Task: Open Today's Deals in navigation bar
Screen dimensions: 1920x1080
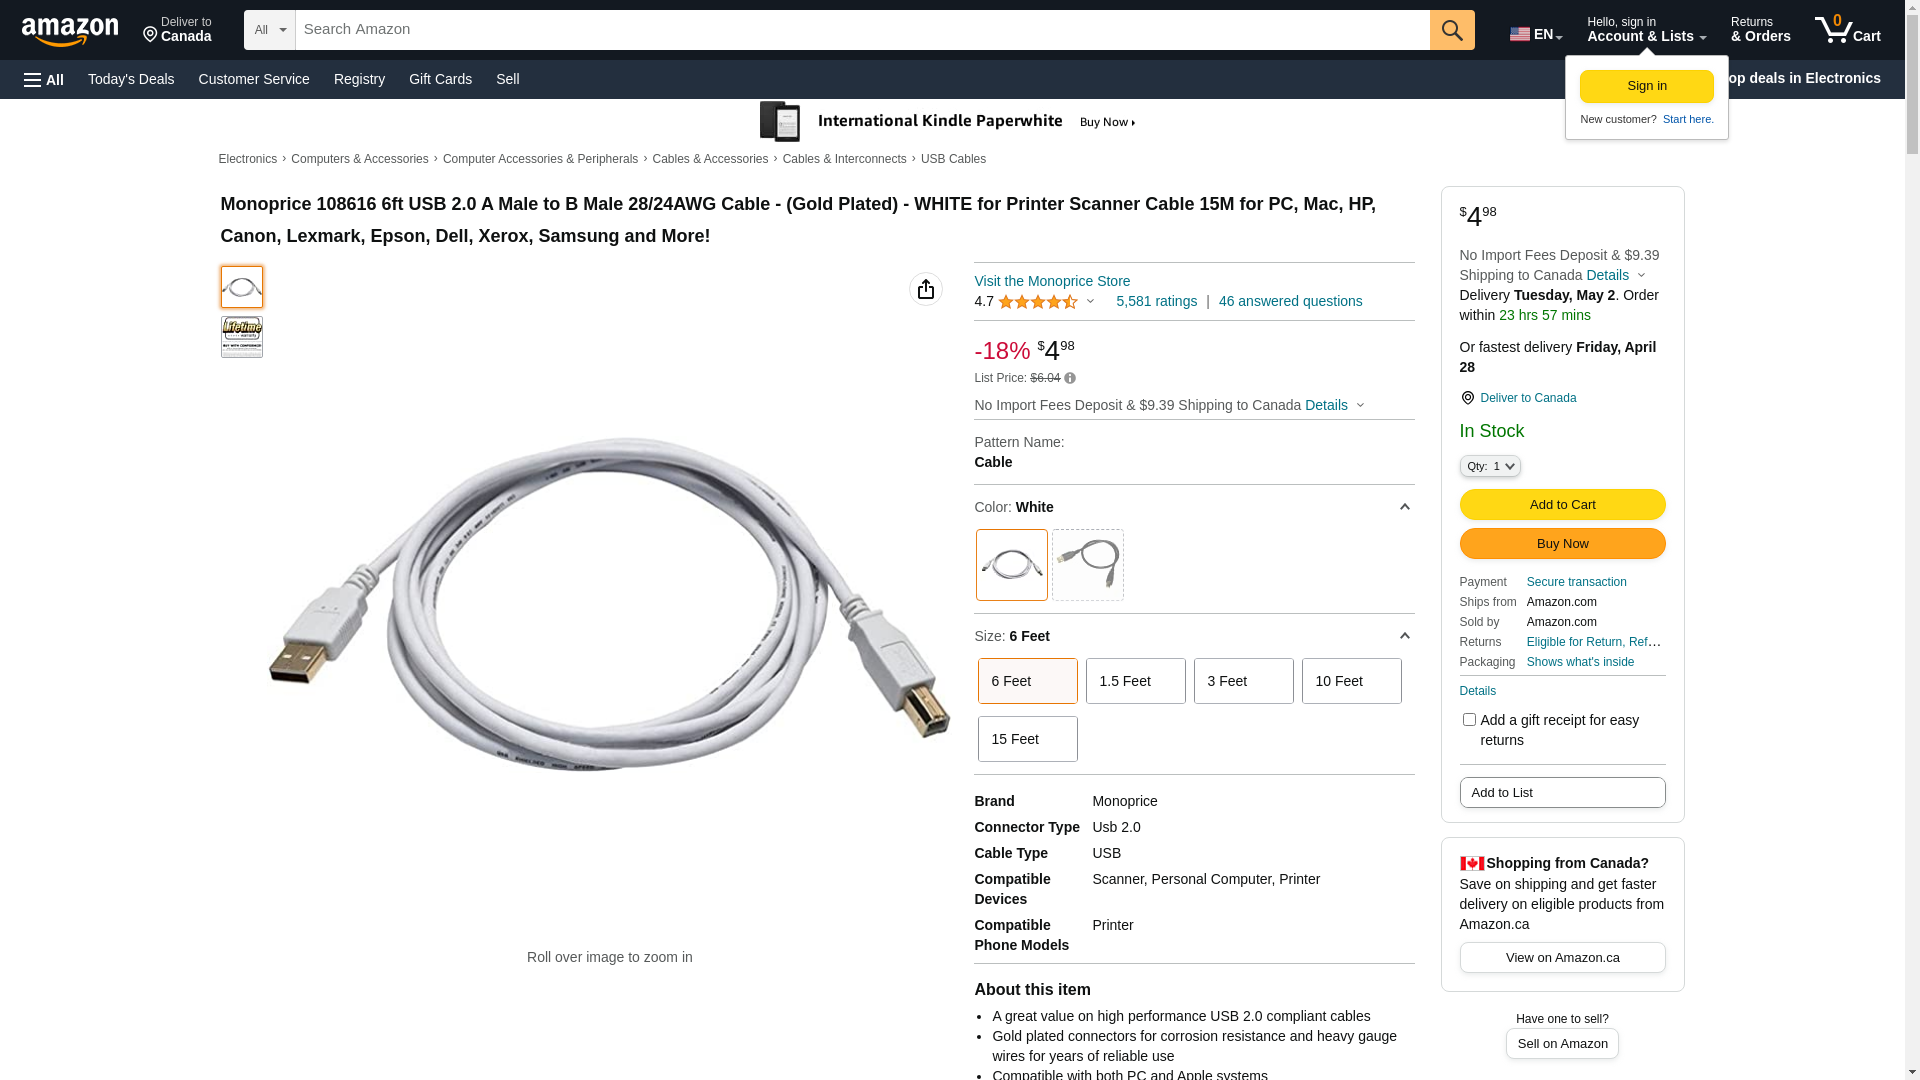Action: click(131, 79)
